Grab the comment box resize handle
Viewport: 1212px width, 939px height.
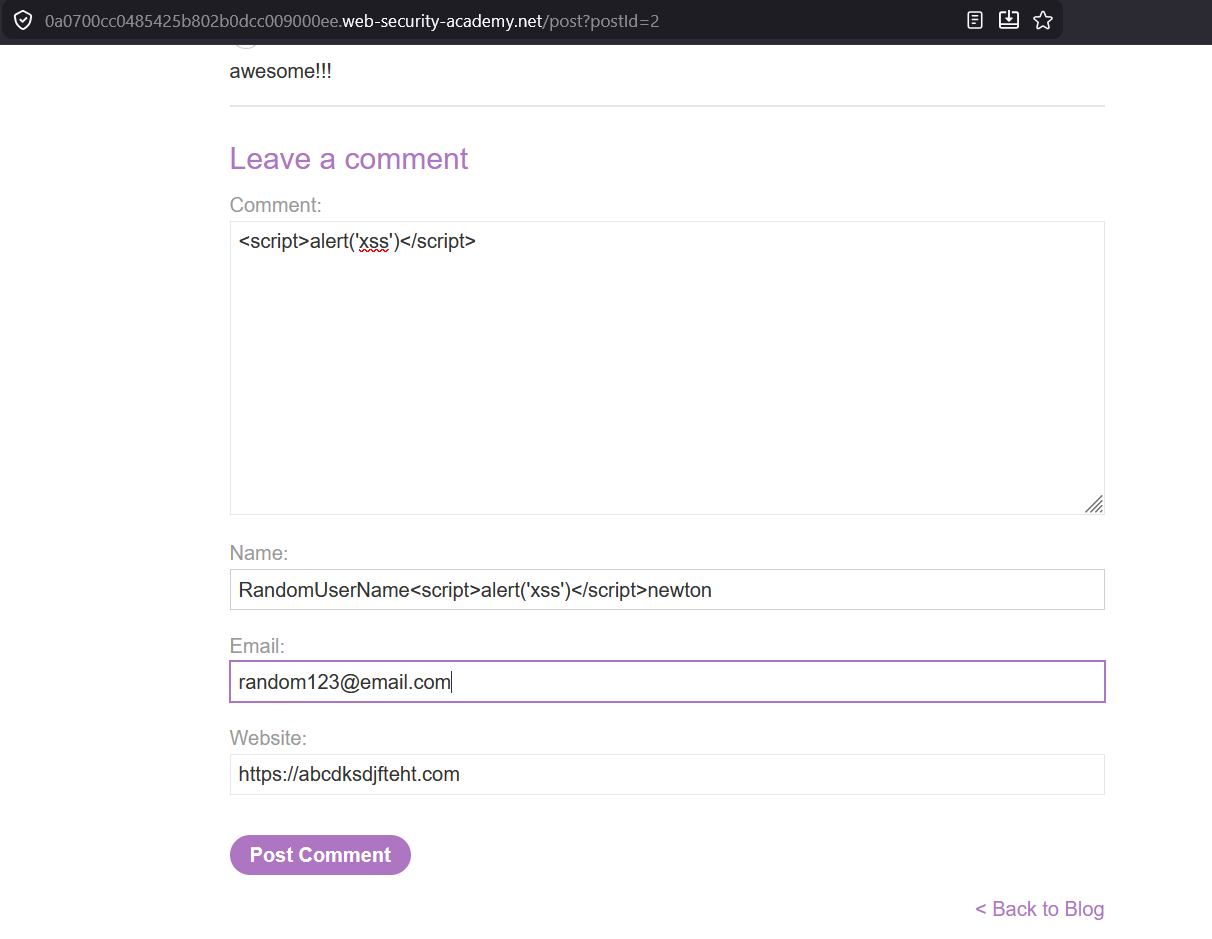1094,504
